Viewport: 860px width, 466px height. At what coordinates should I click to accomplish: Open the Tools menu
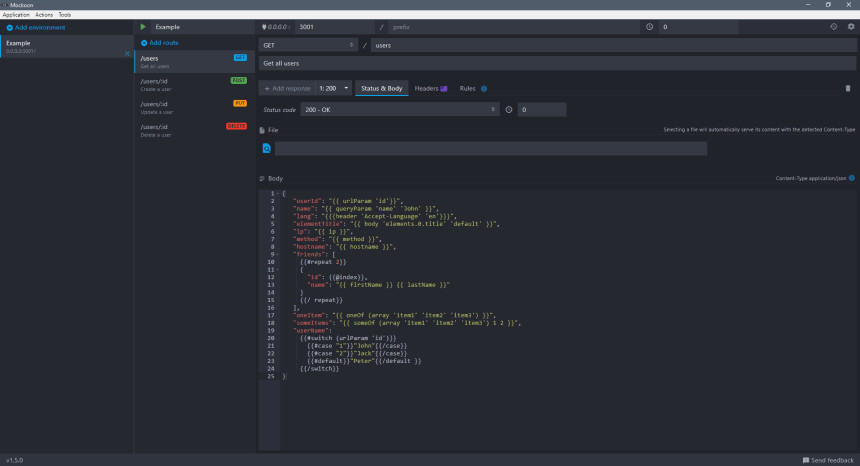[65, 15]
